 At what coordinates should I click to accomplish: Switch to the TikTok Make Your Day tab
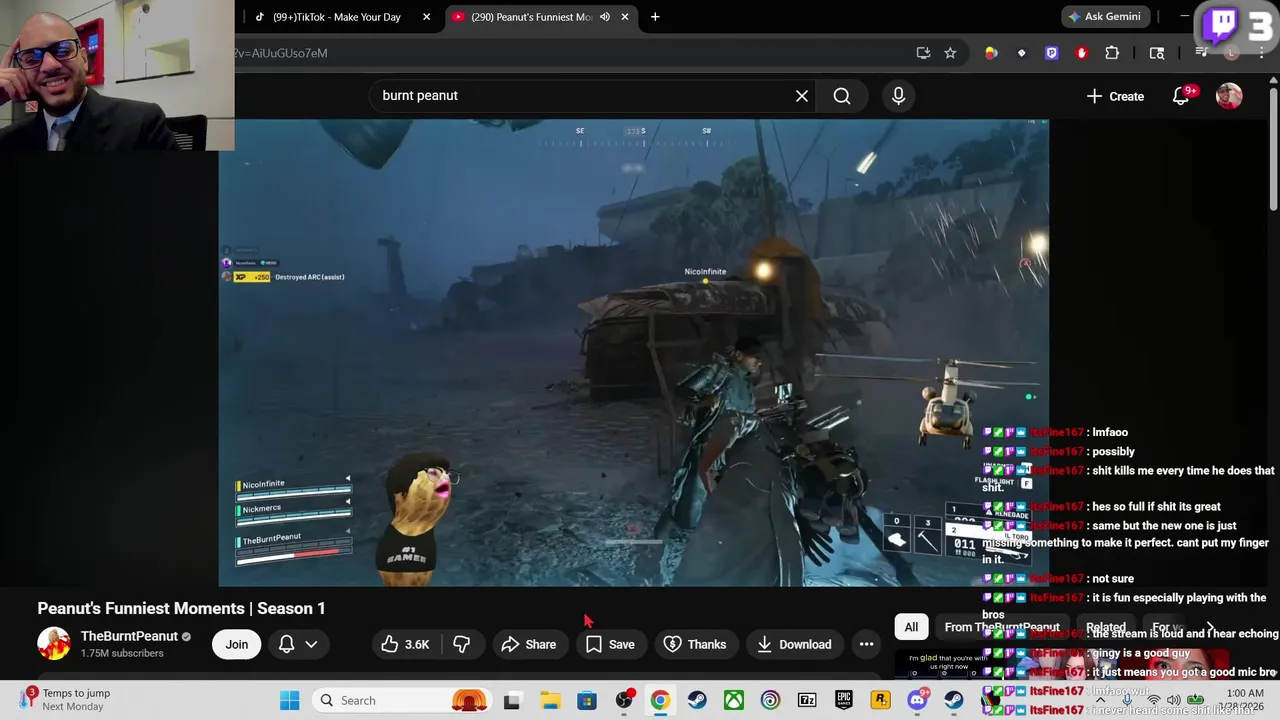click(336, 17)
